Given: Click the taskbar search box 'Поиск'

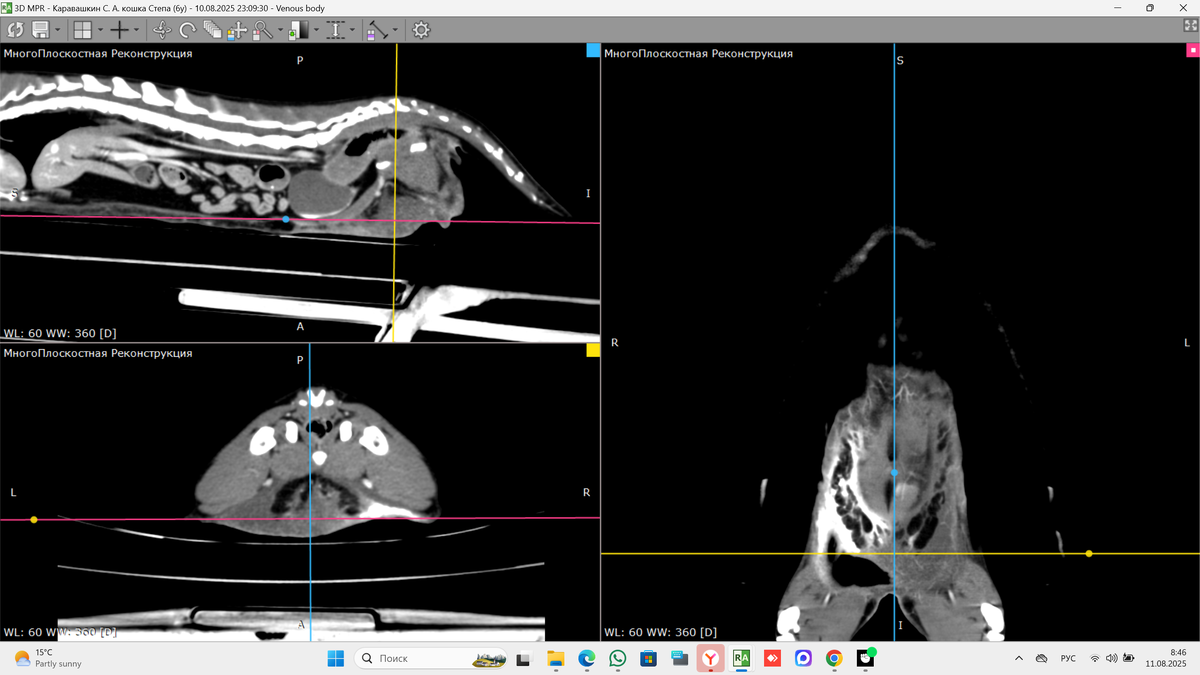Looking at the screenshot, I should (x=431, y=658).
